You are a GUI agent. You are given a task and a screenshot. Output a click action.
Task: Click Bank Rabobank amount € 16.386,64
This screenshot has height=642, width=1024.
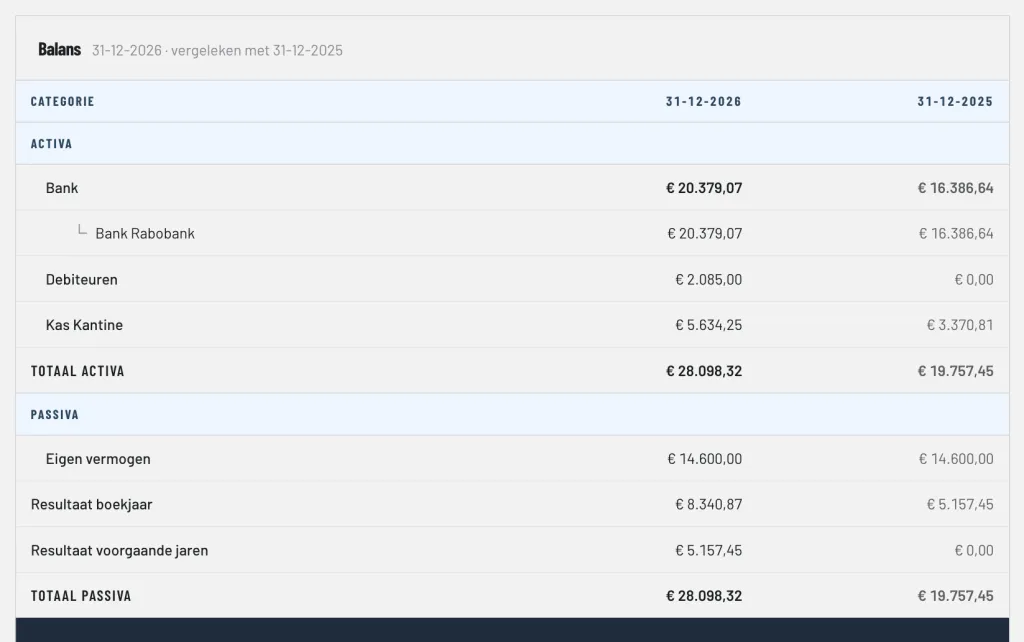(956, 234)
